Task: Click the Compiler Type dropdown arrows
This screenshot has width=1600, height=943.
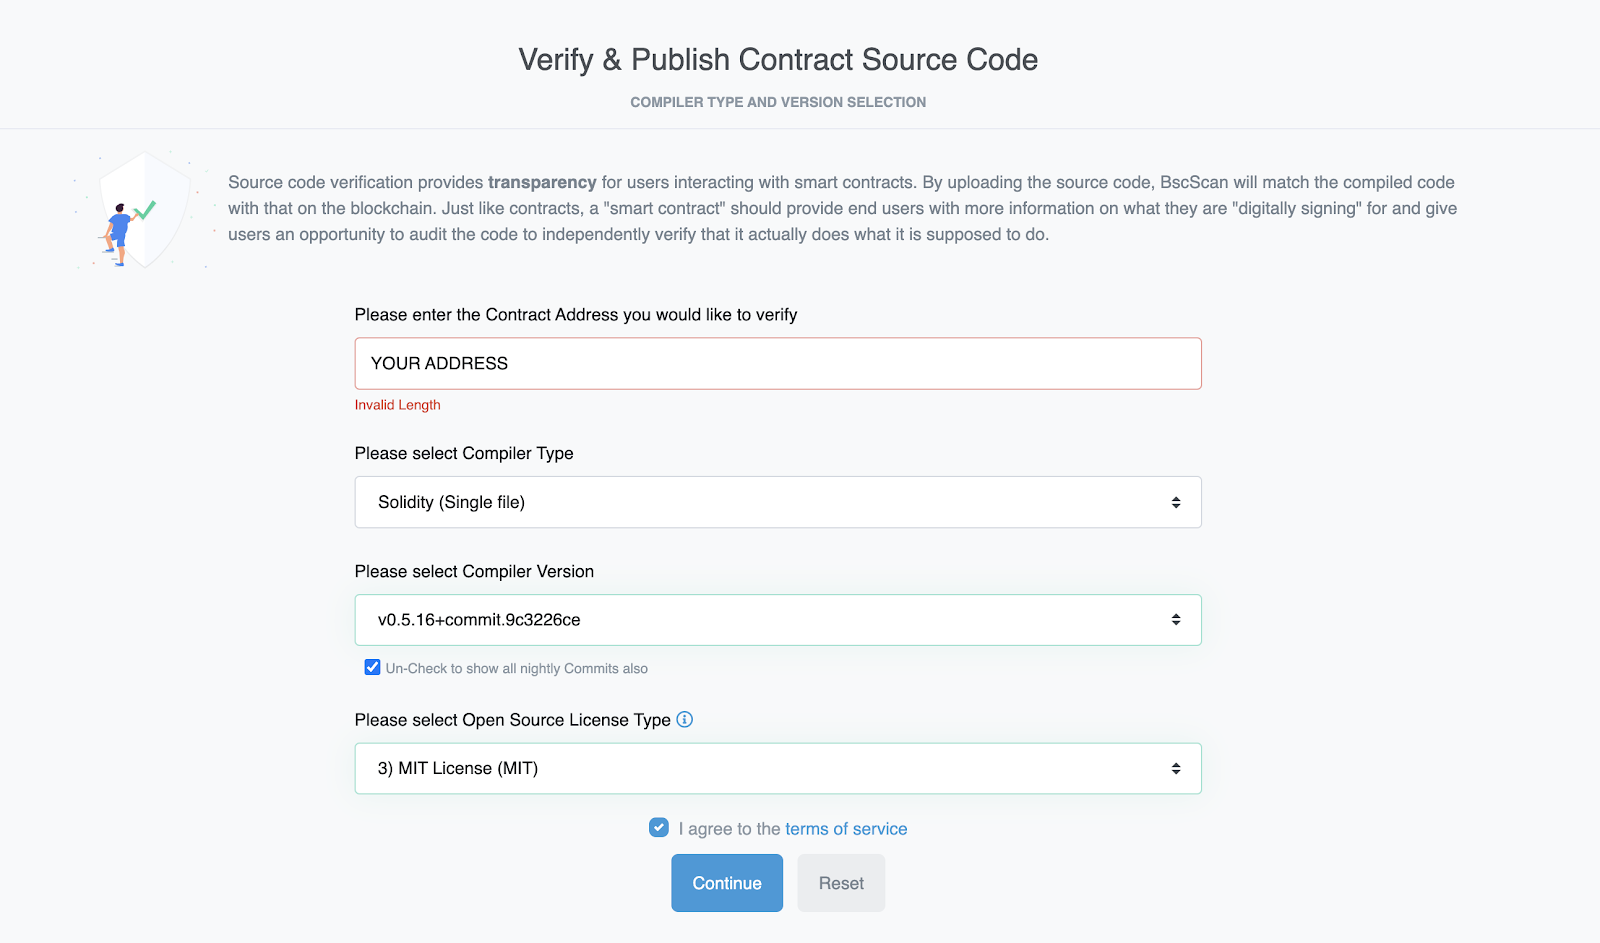Action: click(1176, 502)
